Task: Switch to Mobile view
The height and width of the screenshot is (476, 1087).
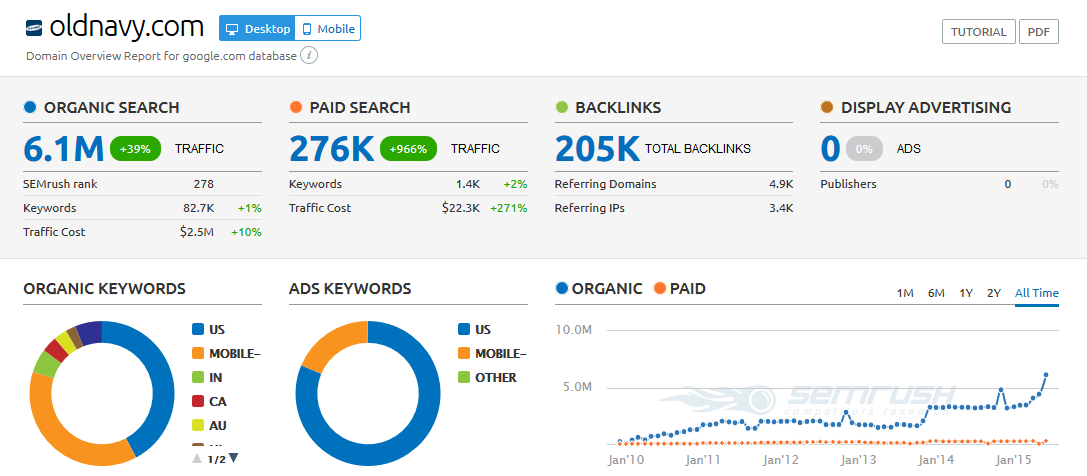Action: coord(328,28)
